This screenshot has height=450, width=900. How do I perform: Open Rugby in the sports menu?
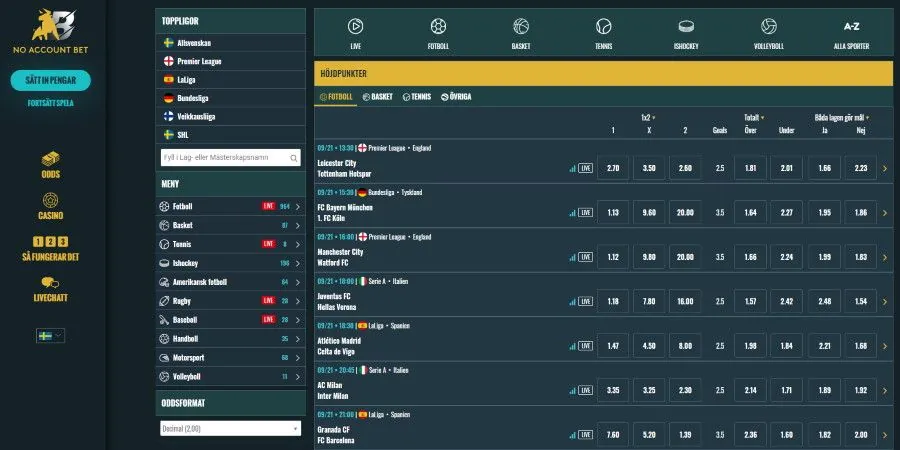[x=230, y=301]
